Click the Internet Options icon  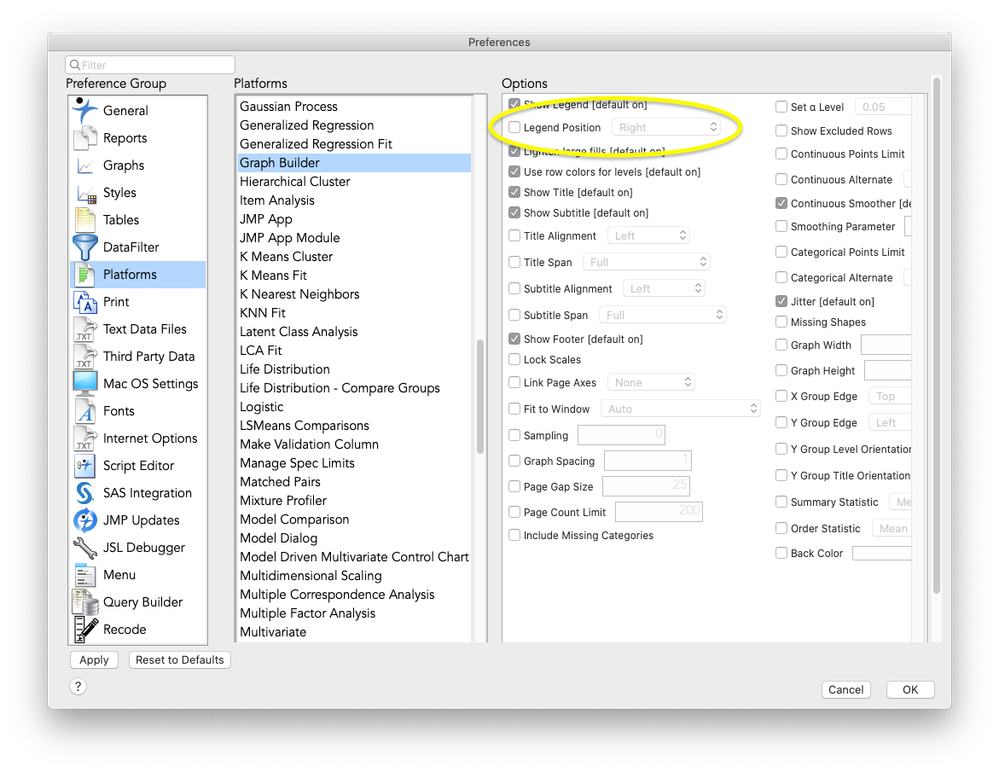coord(85,438)
